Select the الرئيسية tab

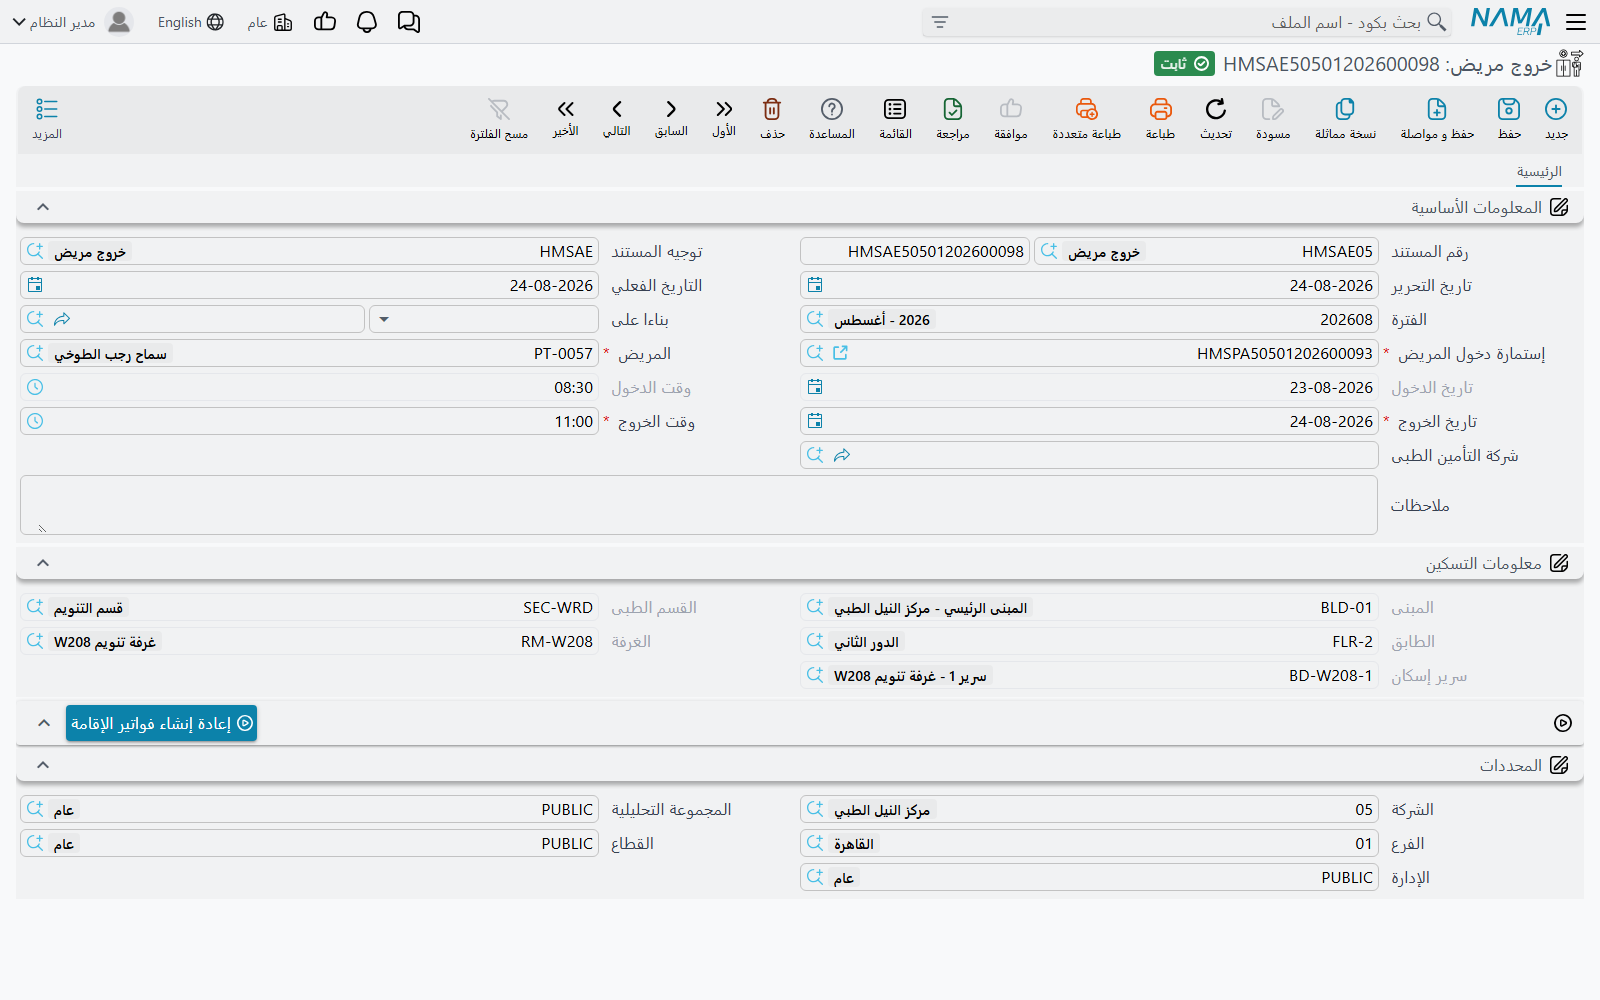click(x=1539, y=172)
